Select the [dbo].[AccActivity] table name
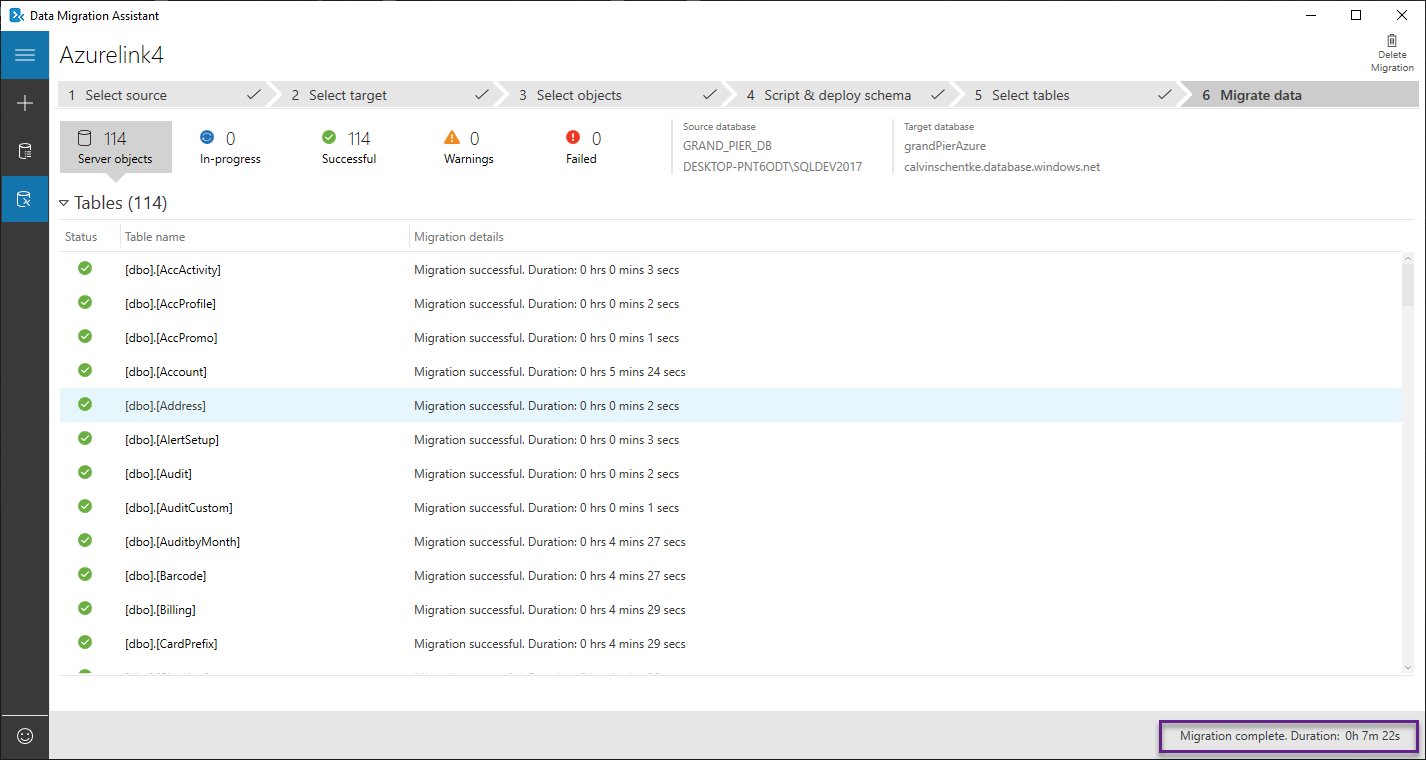Viewport: 1426px width, 760px height. click(173, 270)
